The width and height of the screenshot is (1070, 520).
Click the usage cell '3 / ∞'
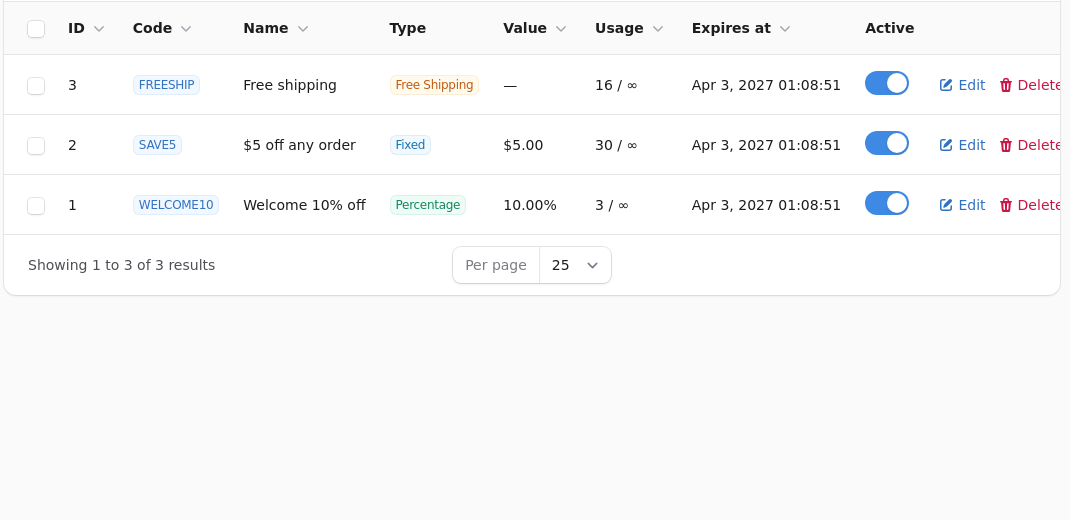point(612,205)
